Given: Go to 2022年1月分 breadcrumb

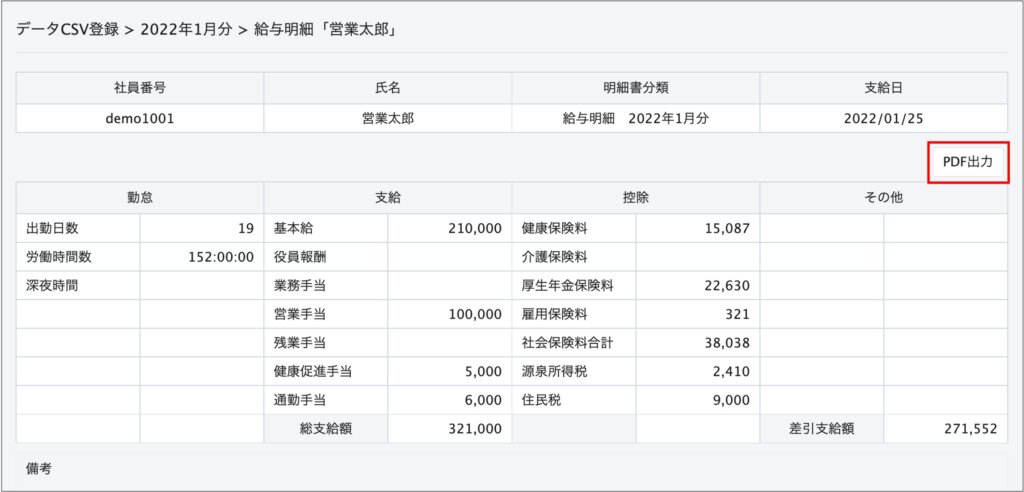Looking at the screenshot, I should (x=185, y=29).
